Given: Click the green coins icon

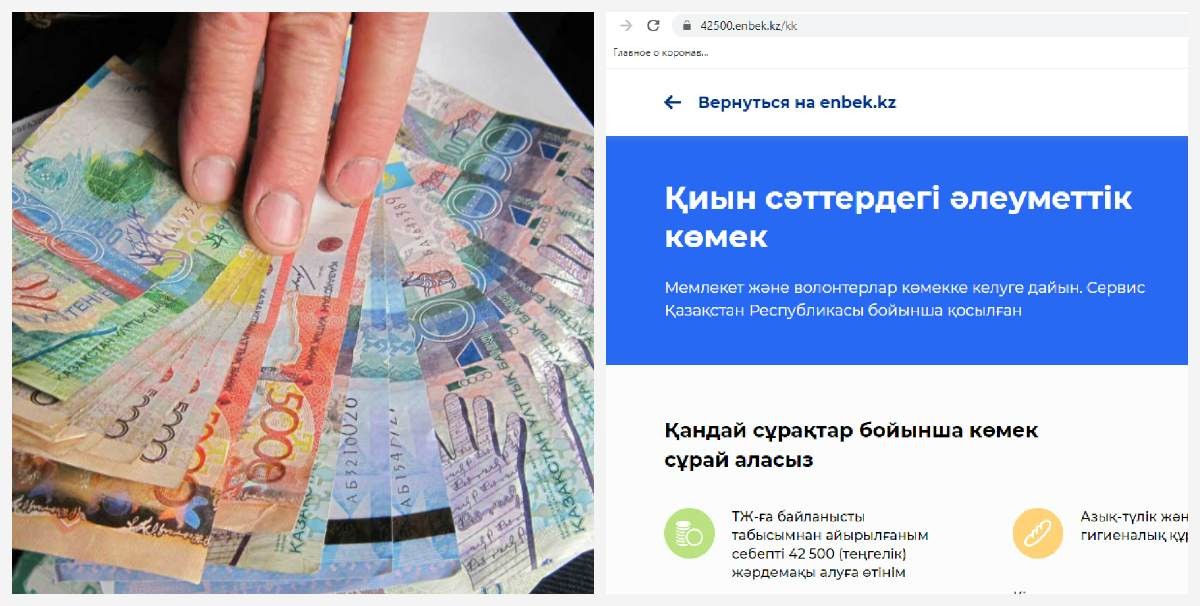Looking at the screenshot, I should click(x=689, y=533).
